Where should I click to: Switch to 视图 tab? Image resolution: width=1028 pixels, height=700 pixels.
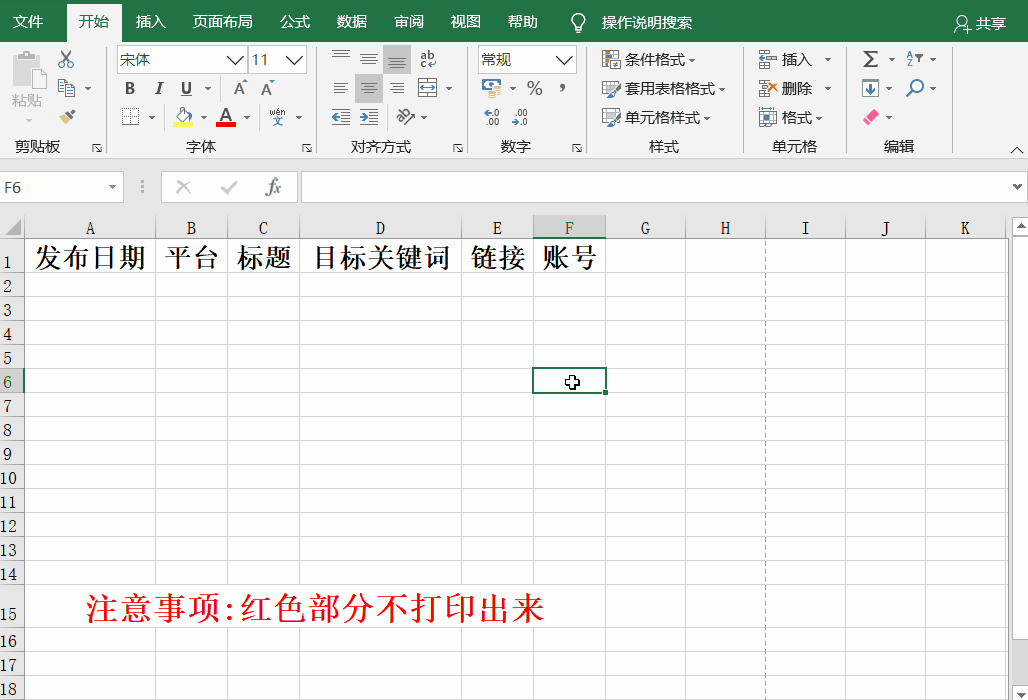pyautogui.click(x=466, y=22)
